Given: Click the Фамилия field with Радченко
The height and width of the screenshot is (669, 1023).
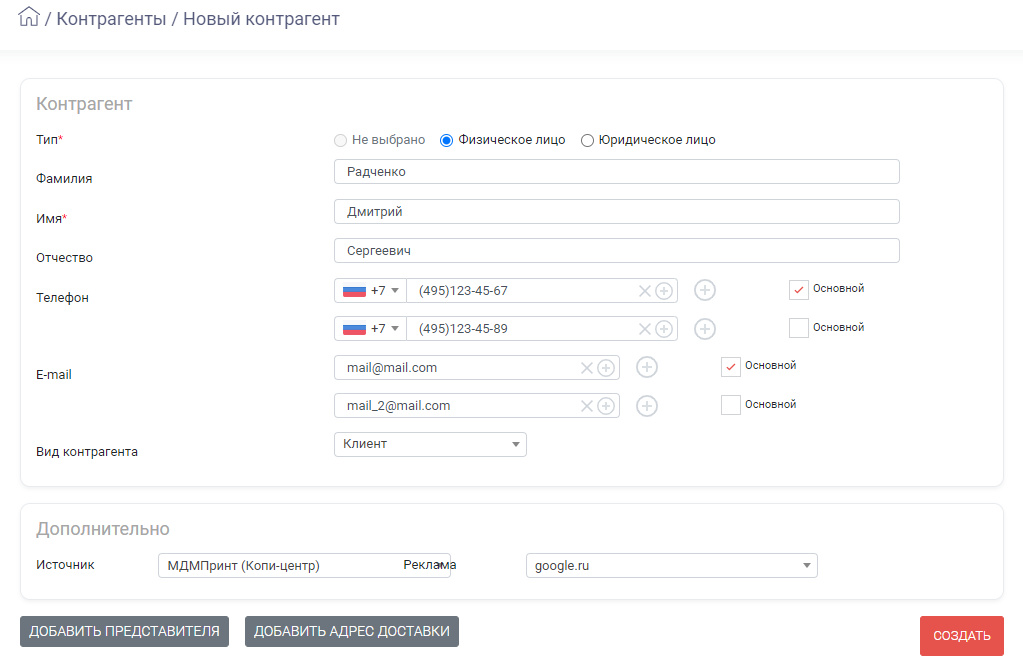Looking at the screenshot, I should point(617,172).
